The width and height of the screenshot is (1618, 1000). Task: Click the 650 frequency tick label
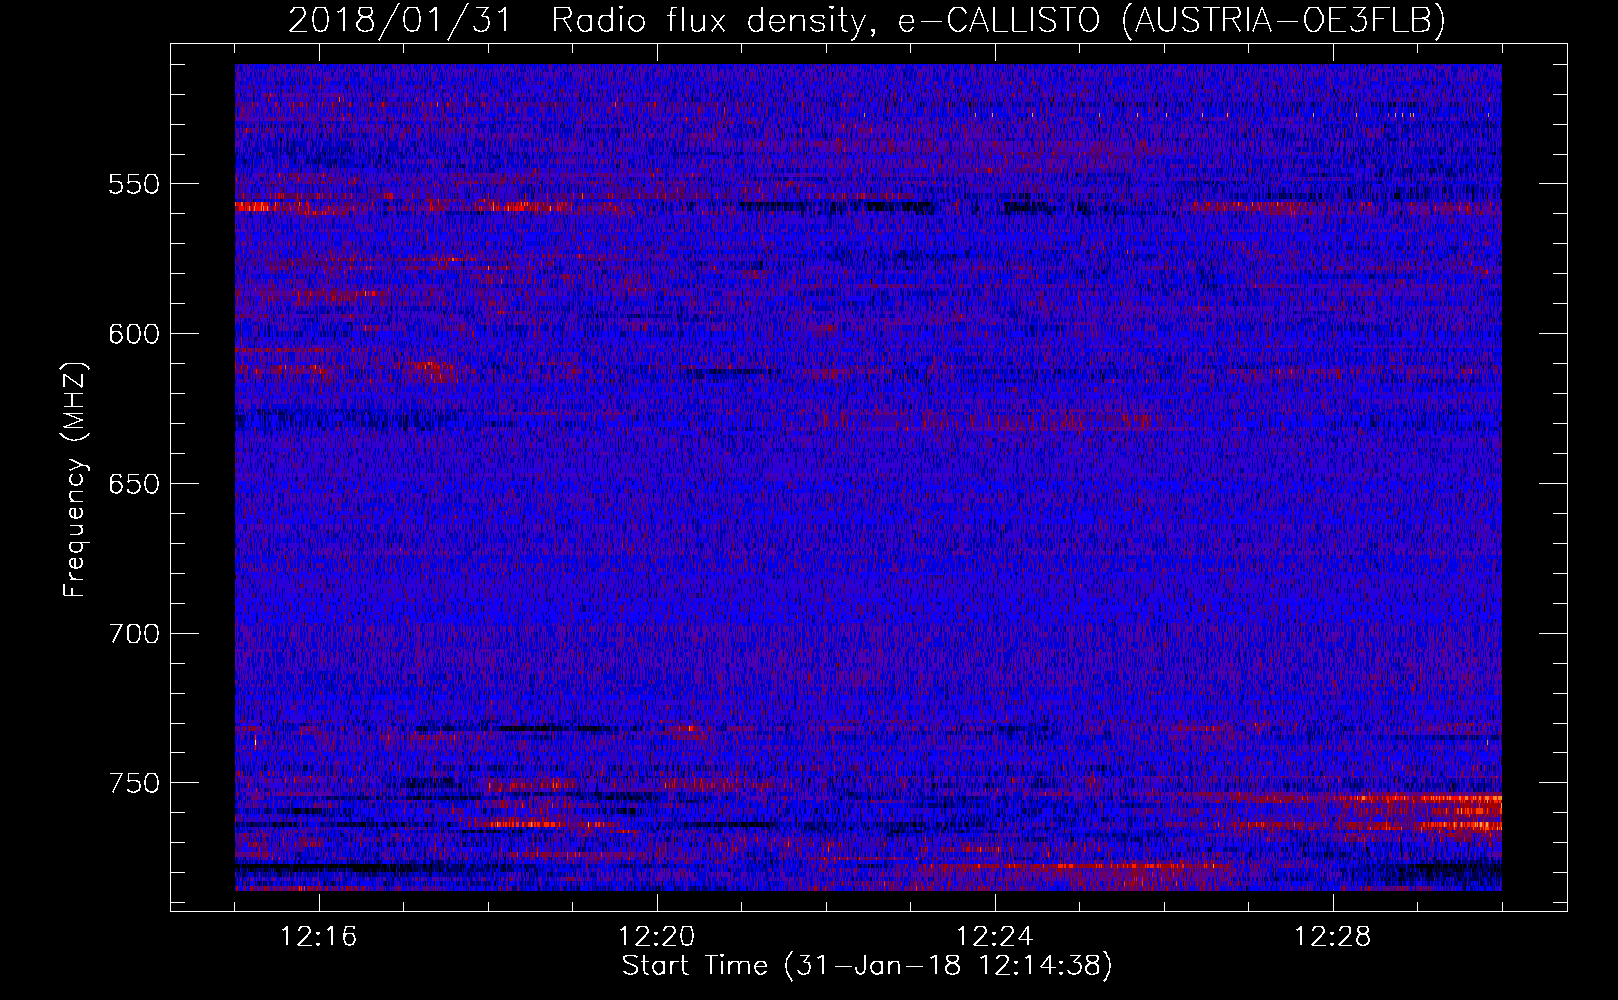134,484
